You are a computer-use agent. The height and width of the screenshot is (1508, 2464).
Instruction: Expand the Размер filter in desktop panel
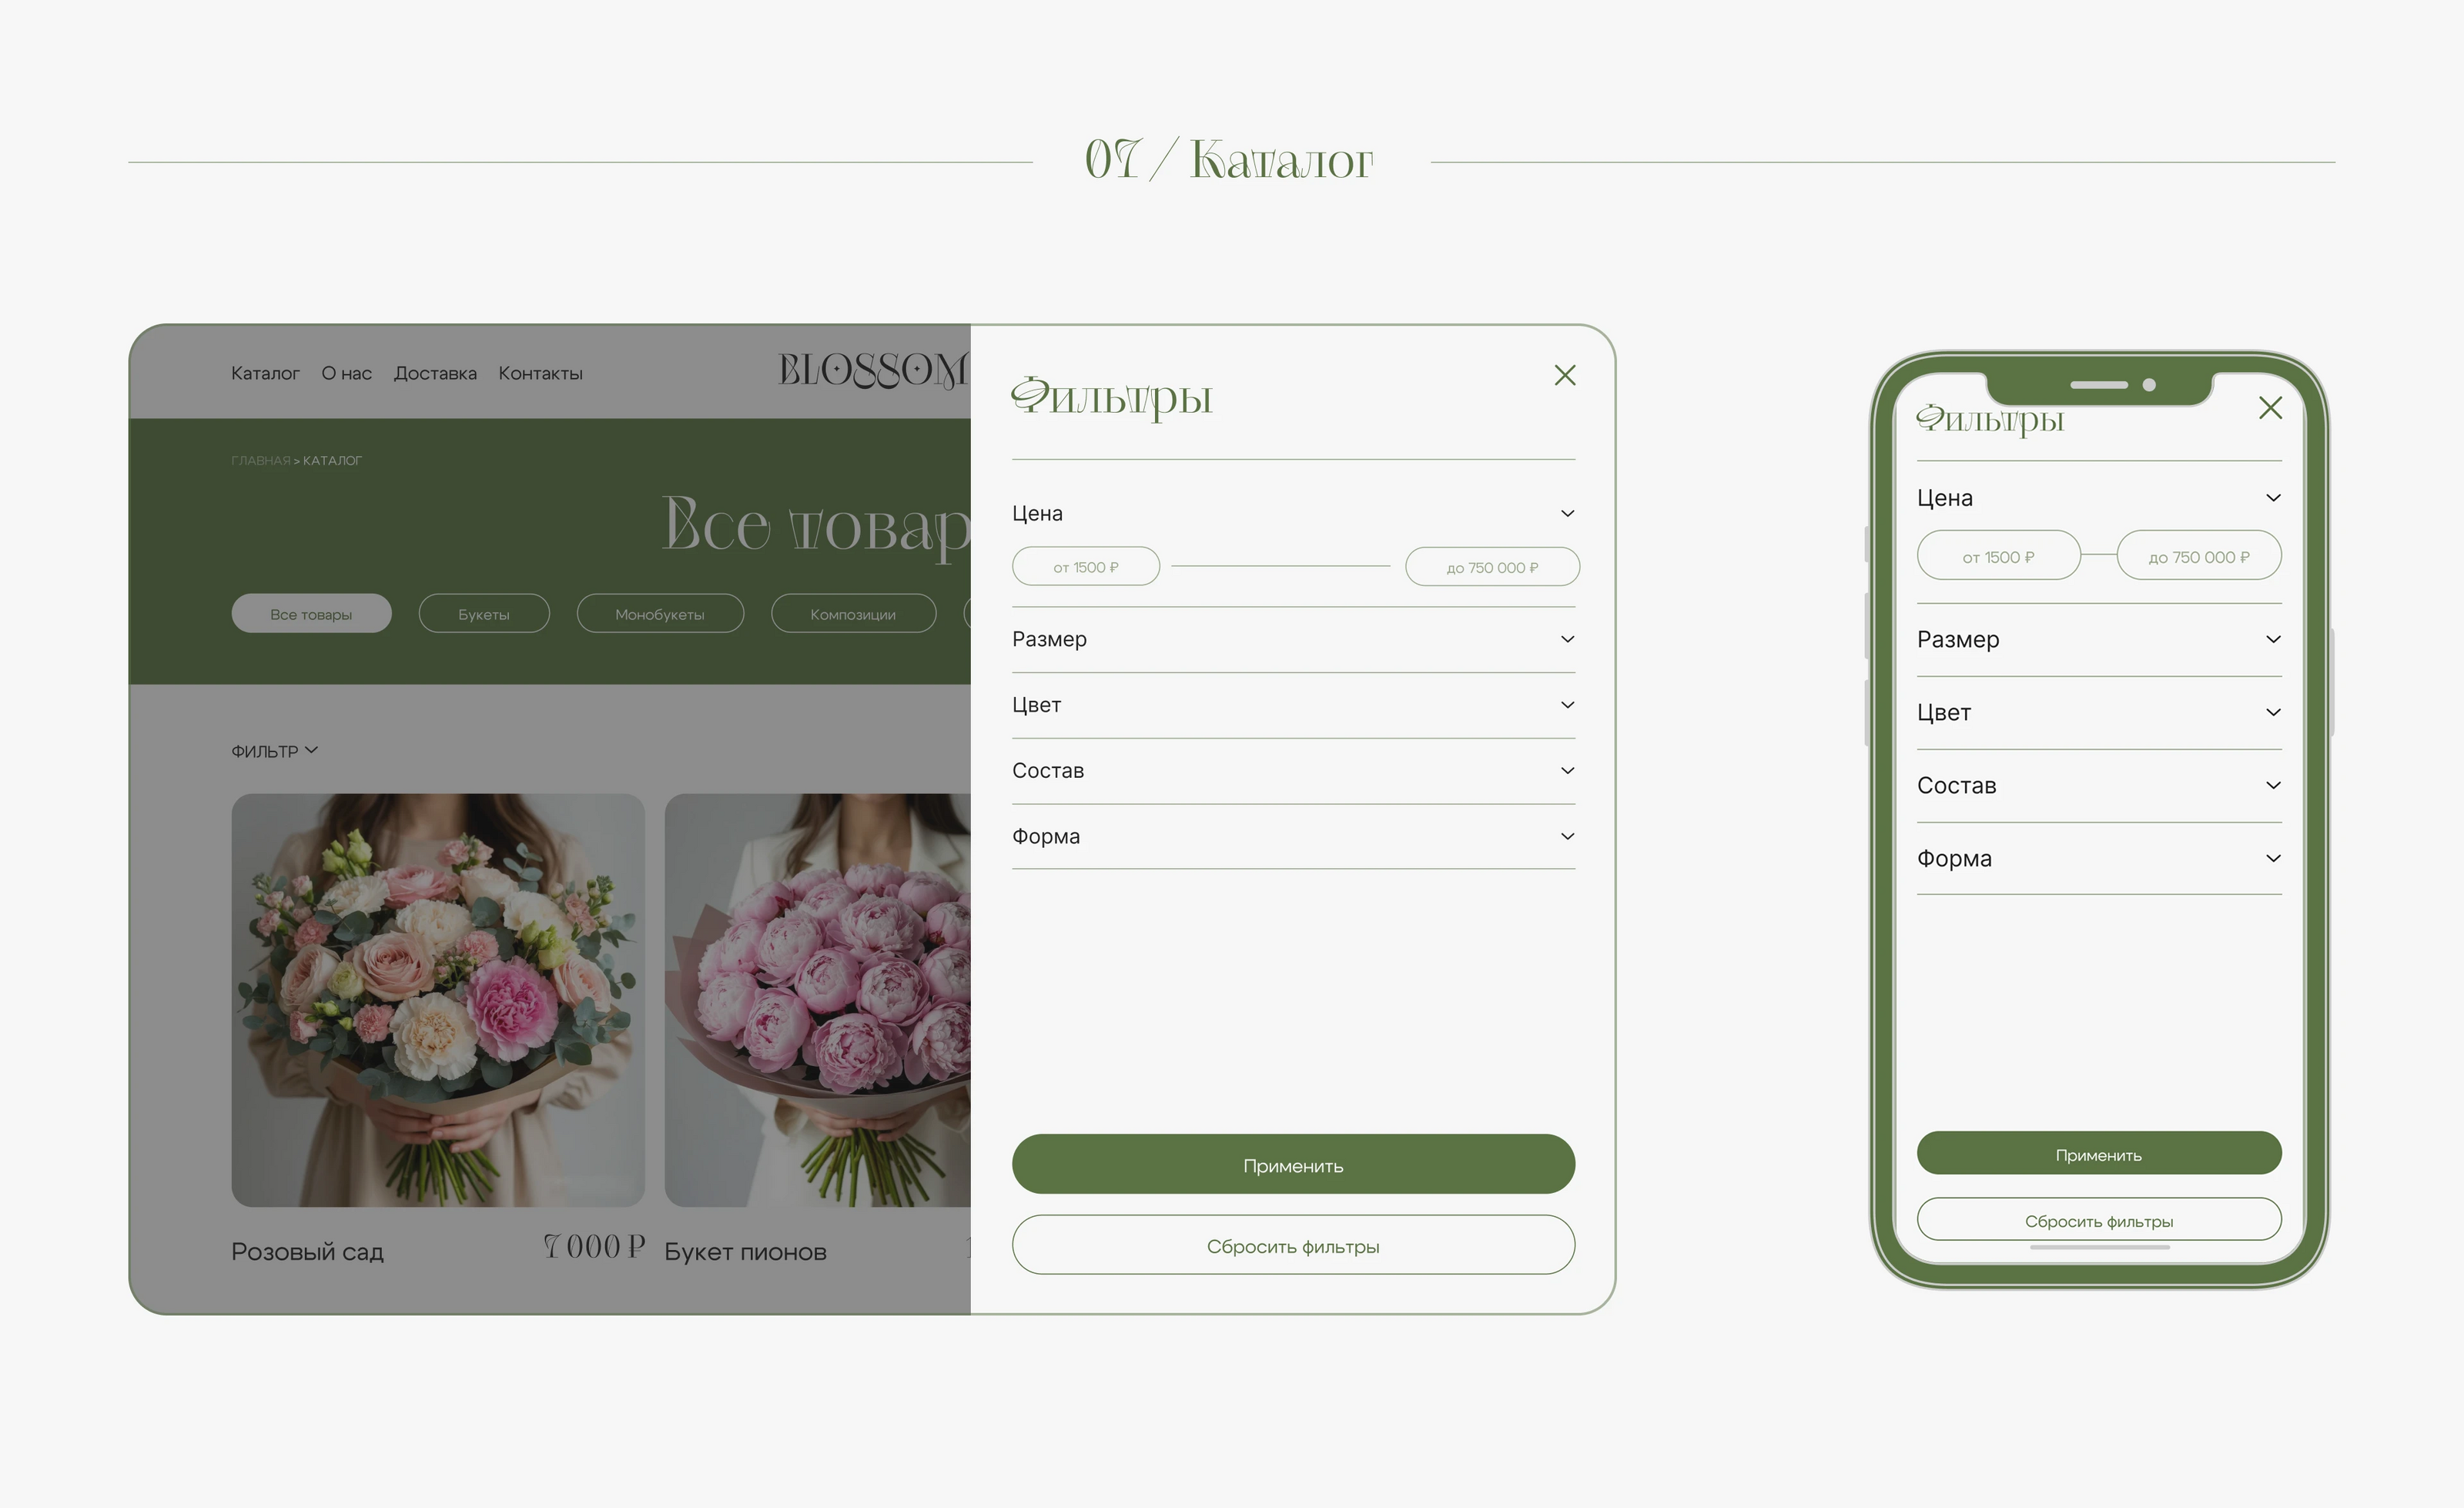click(1567, 639)
